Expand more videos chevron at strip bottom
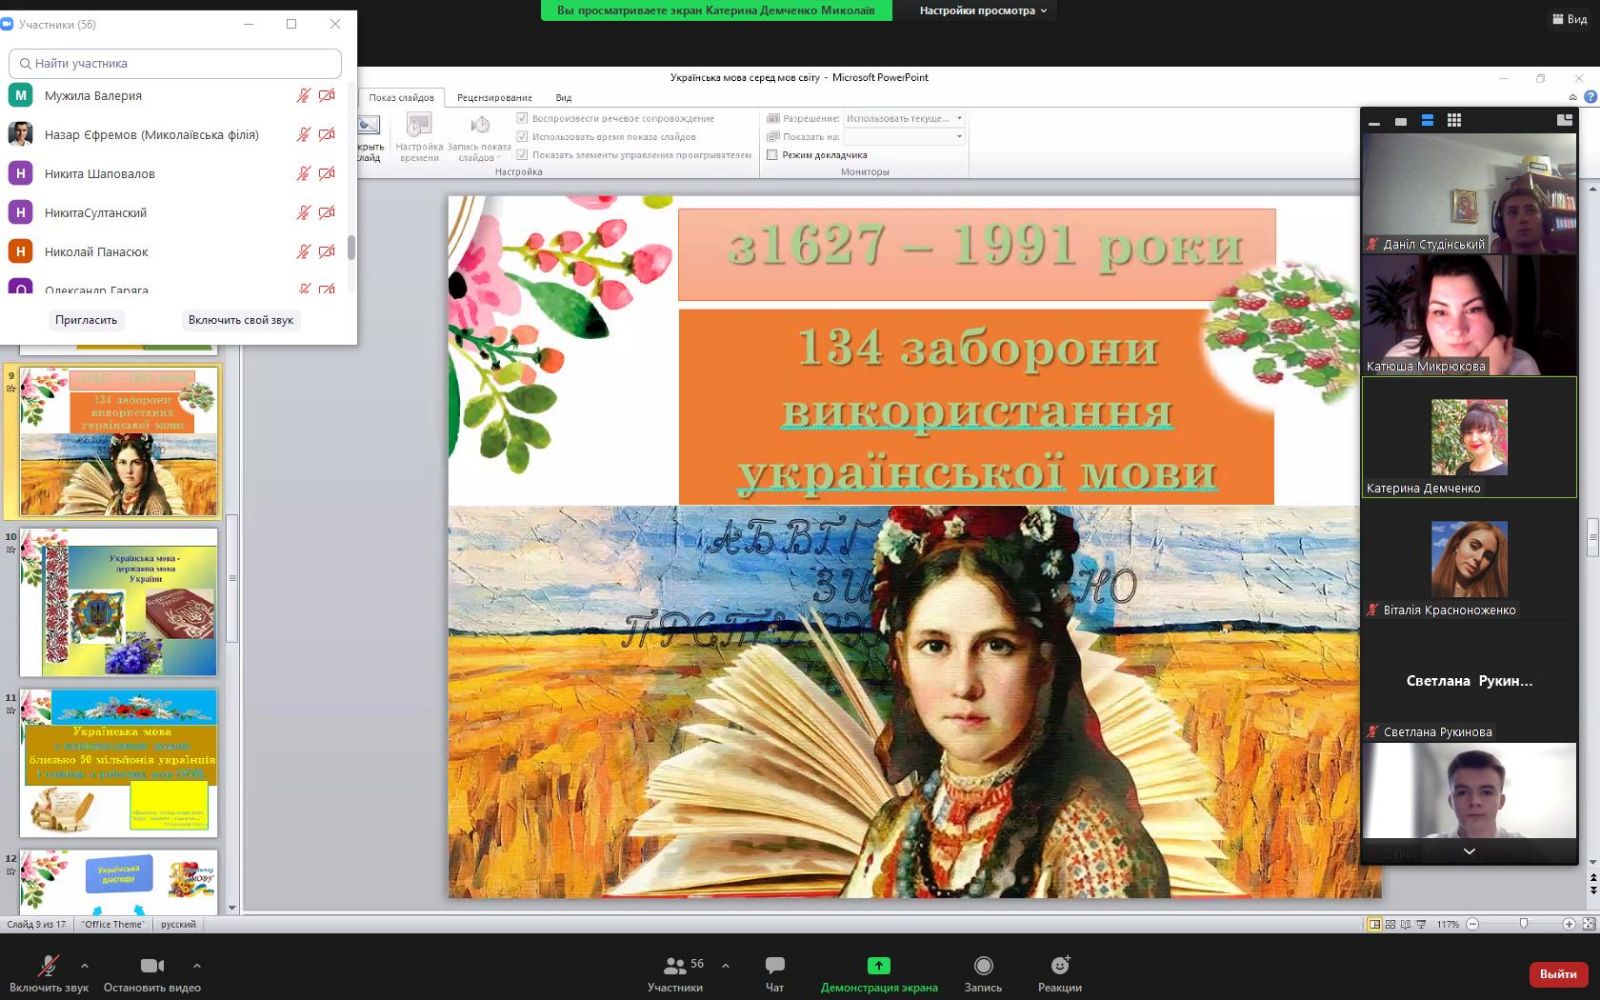Screen dimensions: 1600x1000 1469,851
